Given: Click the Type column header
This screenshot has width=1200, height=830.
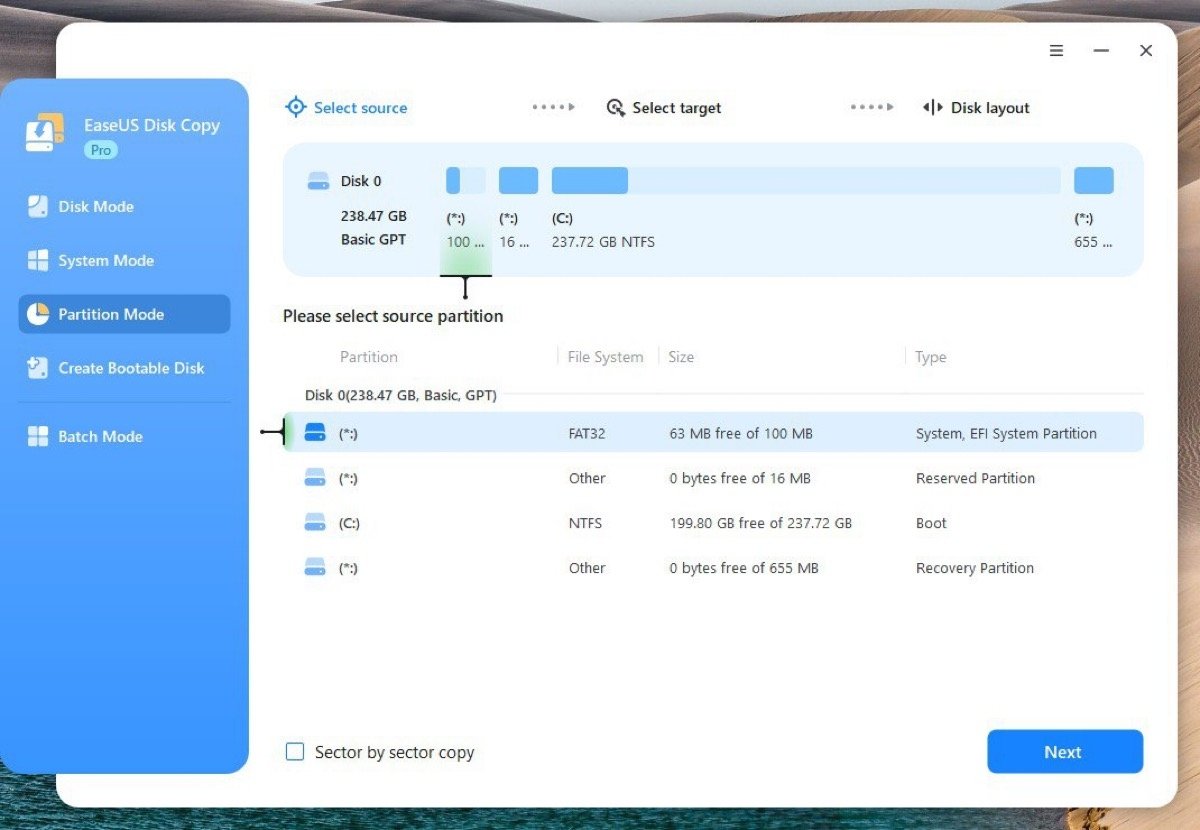Looking at the screenshot, I should pos(931,357).
